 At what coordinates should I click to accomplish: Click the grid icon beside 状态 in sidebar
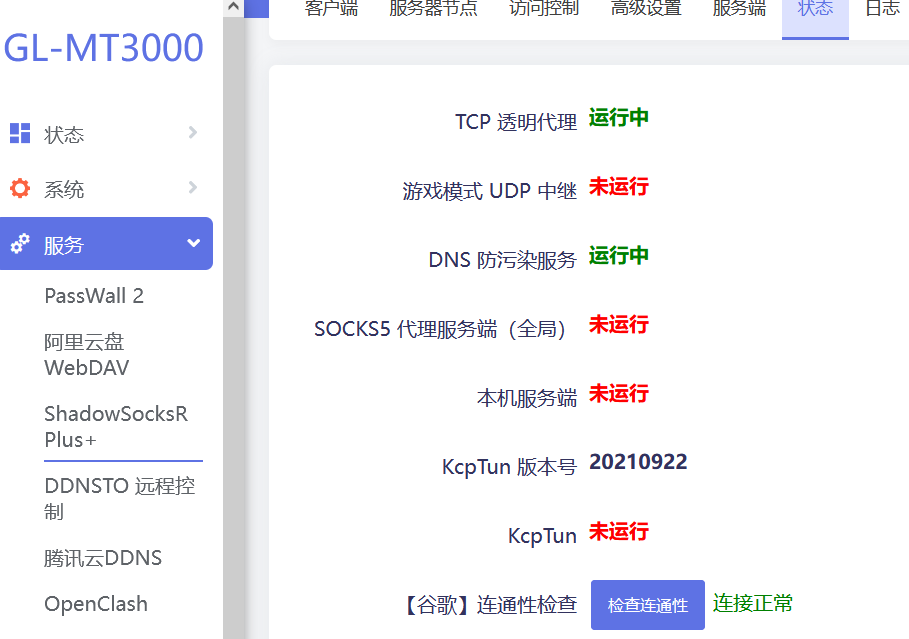[18, 133]
